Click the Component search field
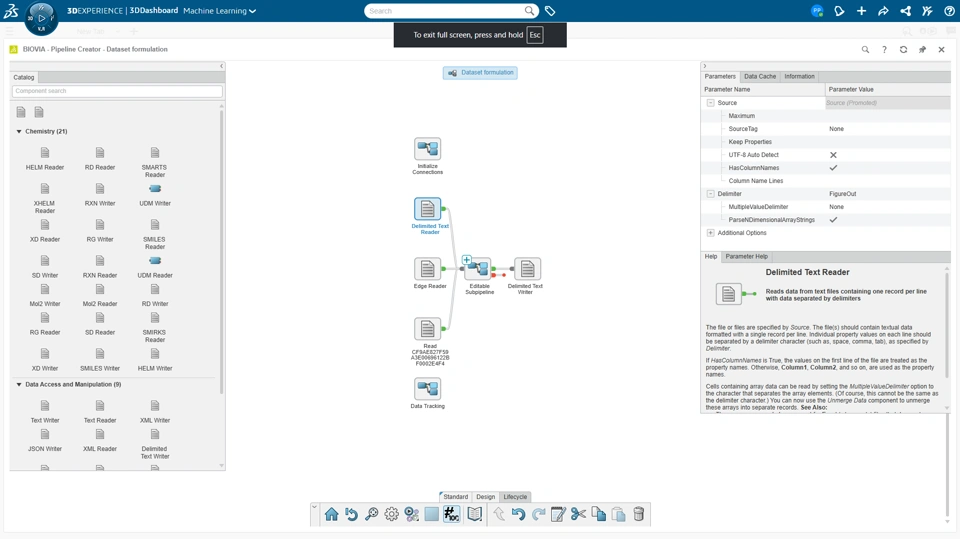Screen dimensions: 960x539 coord(117,91)
